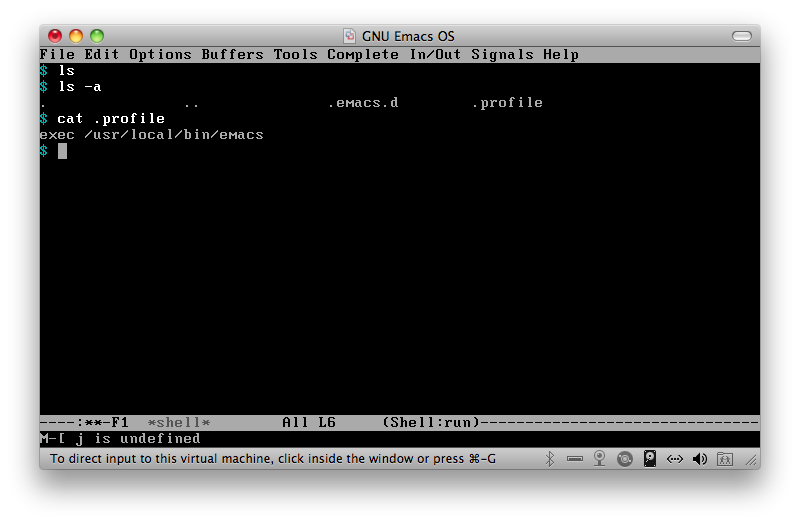Open the Complete menu
This screenshot has width=800, height=524.
pos(363,54)
